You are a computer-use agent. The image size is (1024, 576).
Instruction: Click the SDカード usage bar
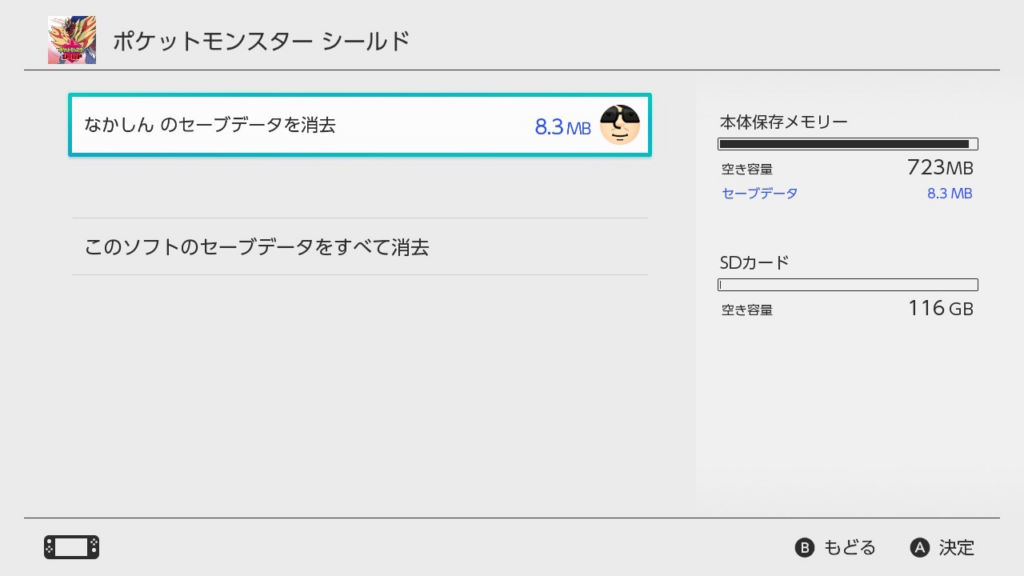click(x=848, y=285)
